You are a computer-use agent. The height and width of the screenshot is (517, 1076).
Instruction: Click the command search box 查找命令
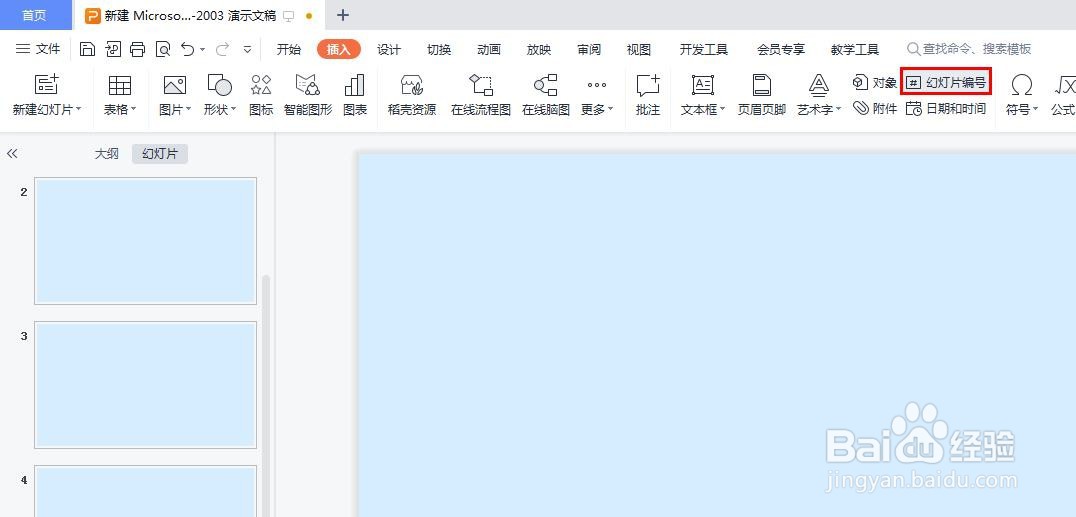[969, 49]
